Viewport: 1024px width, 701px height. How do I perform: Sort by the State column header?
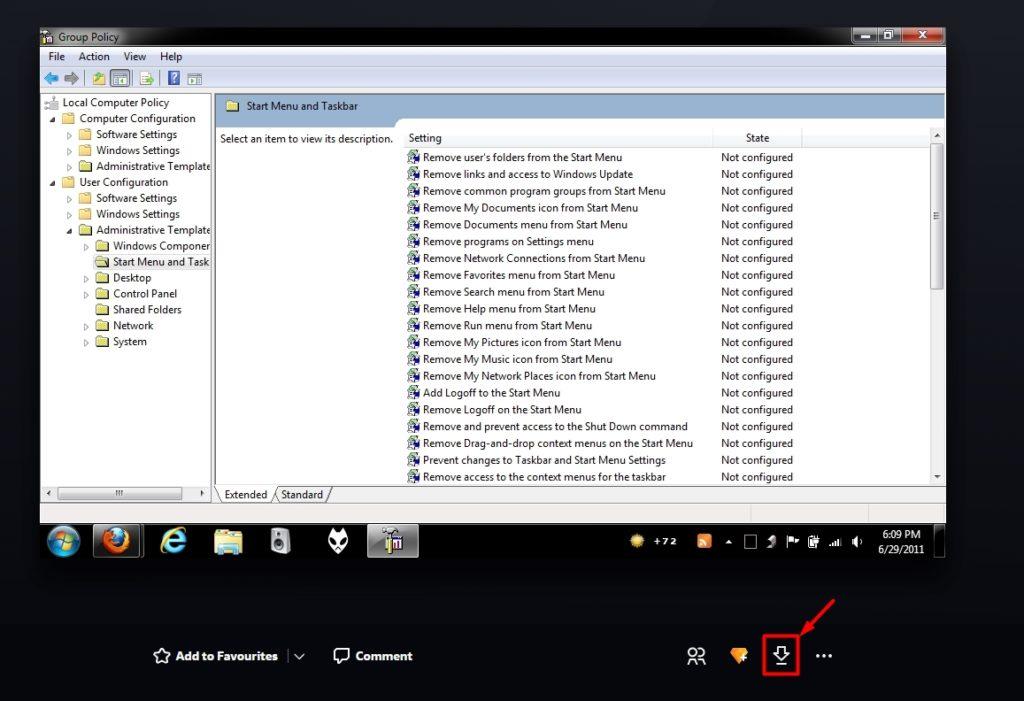tap(758, 138)
